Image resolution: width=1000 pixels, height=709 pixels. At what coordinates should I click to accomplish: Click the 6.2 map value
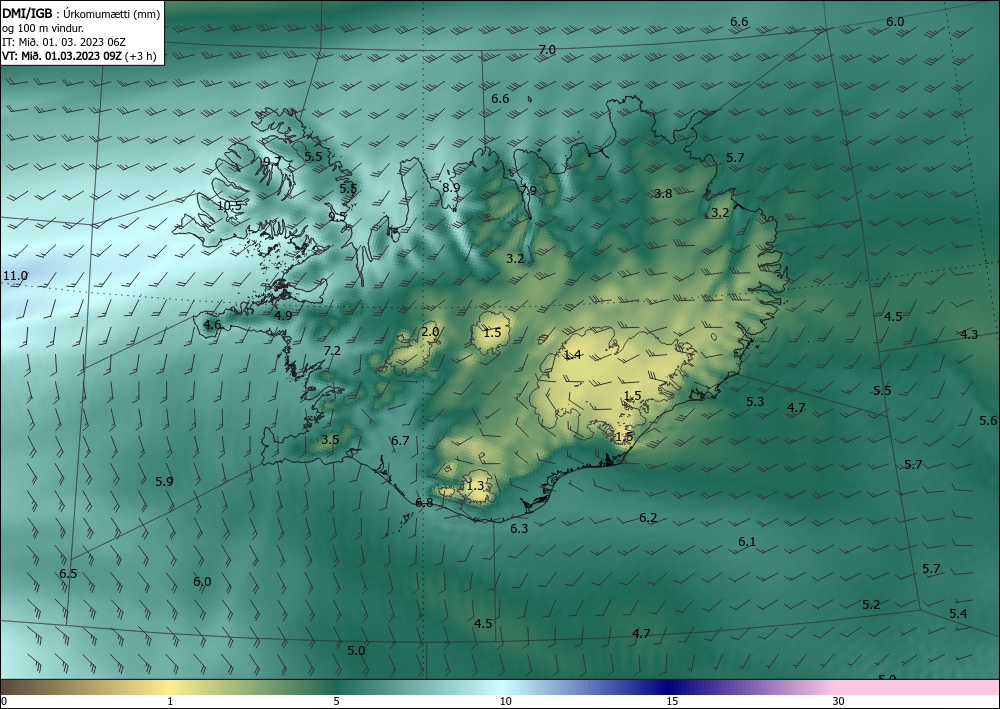click(648, 518)
